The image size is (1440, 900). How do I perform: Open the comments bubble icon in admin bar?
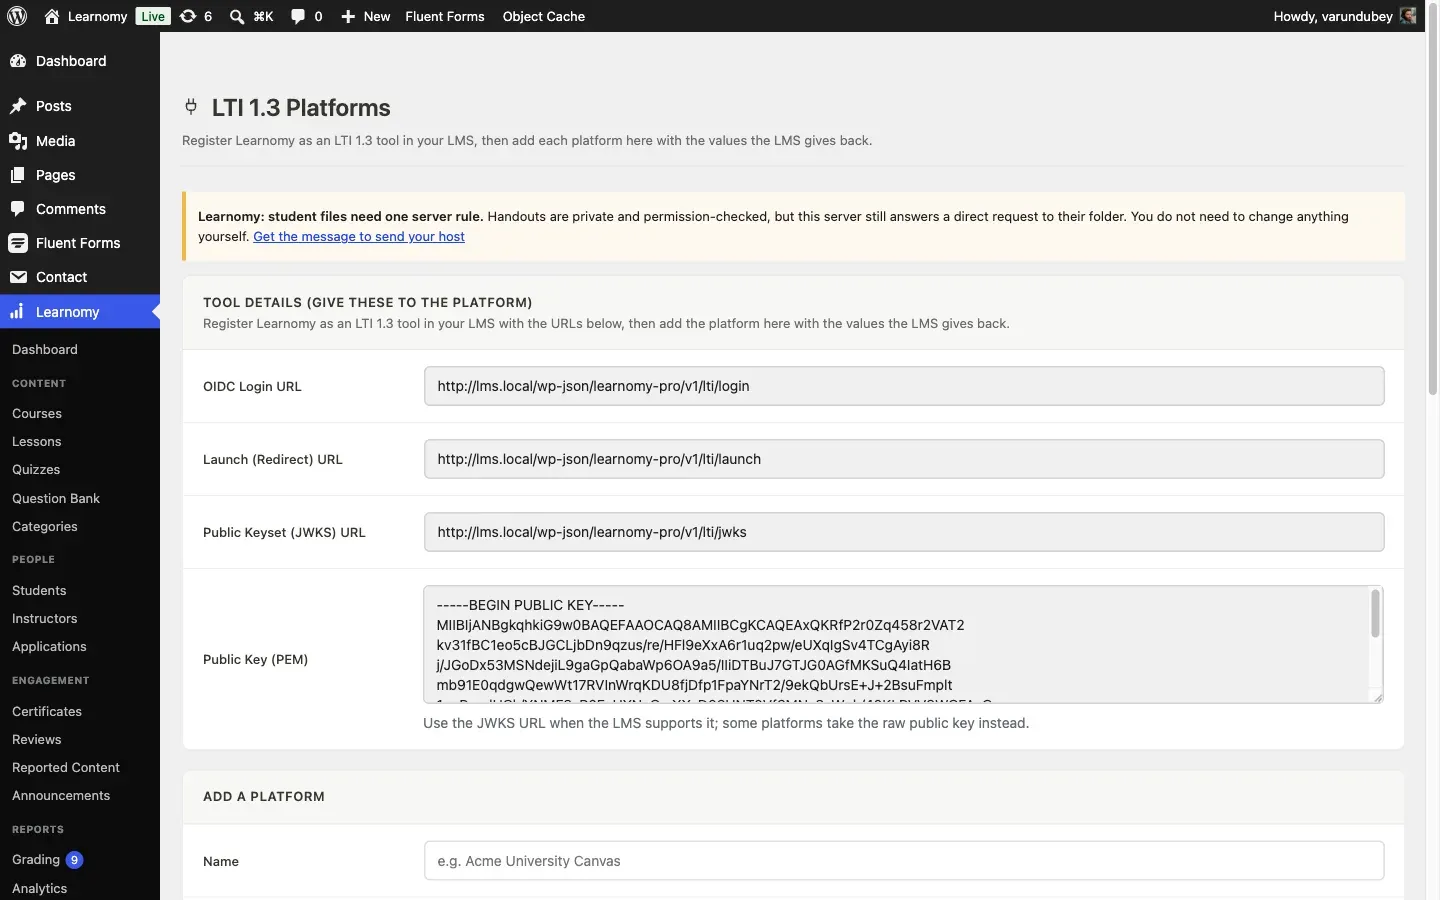298,16
